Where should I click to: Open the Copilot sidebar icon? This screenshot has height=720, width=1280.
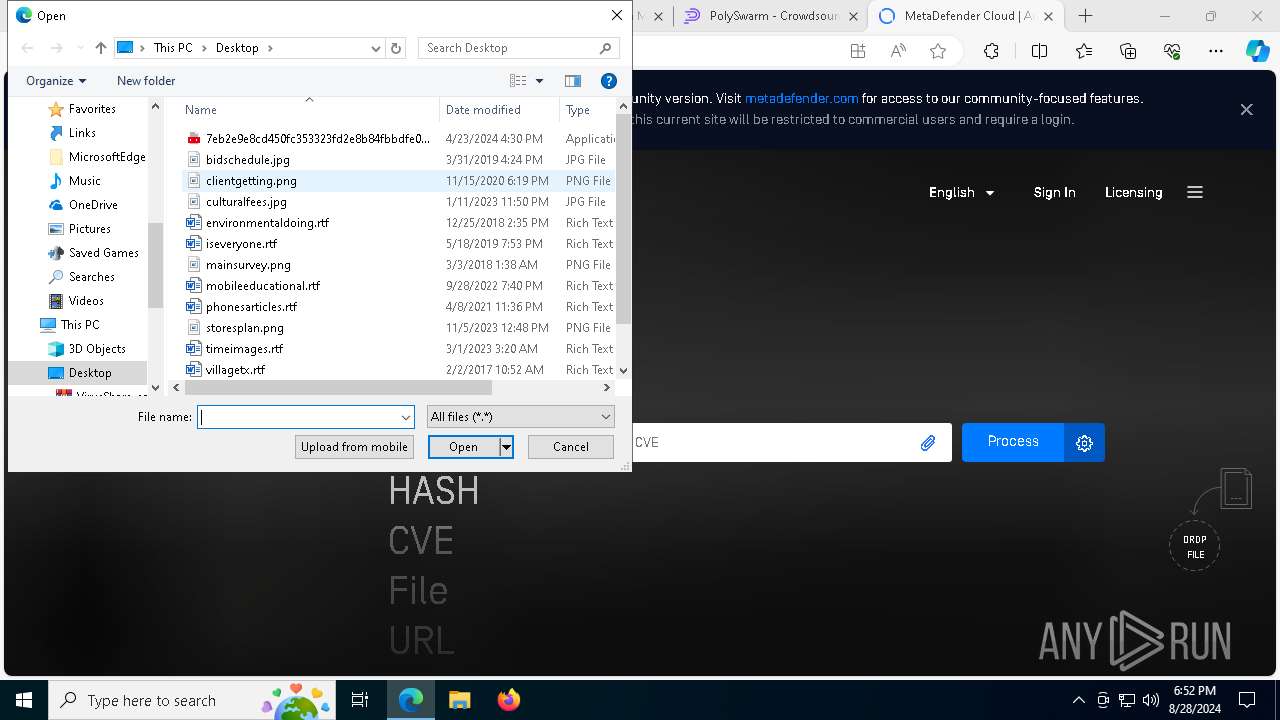pyautogui.click(x=1257, y=51)
